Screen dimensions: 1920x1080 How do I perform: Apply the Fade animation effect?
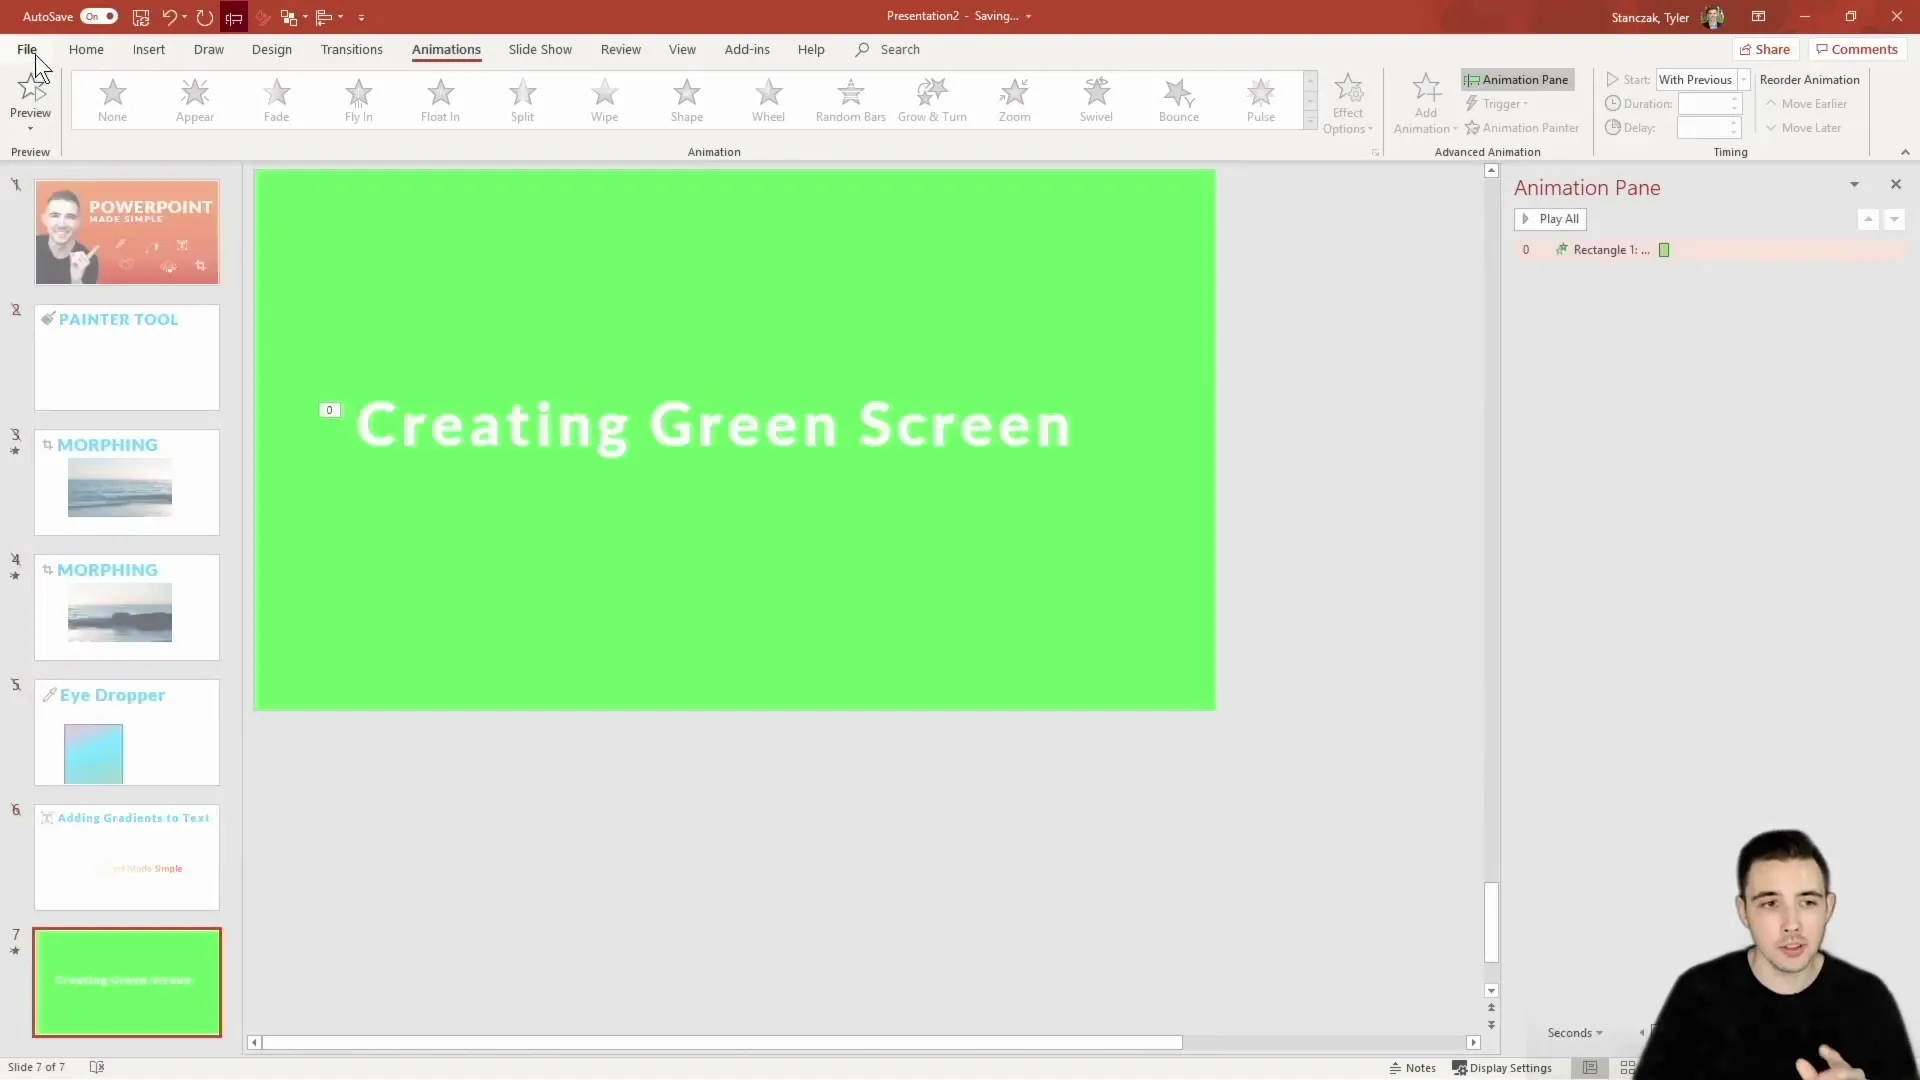point(276,100)
